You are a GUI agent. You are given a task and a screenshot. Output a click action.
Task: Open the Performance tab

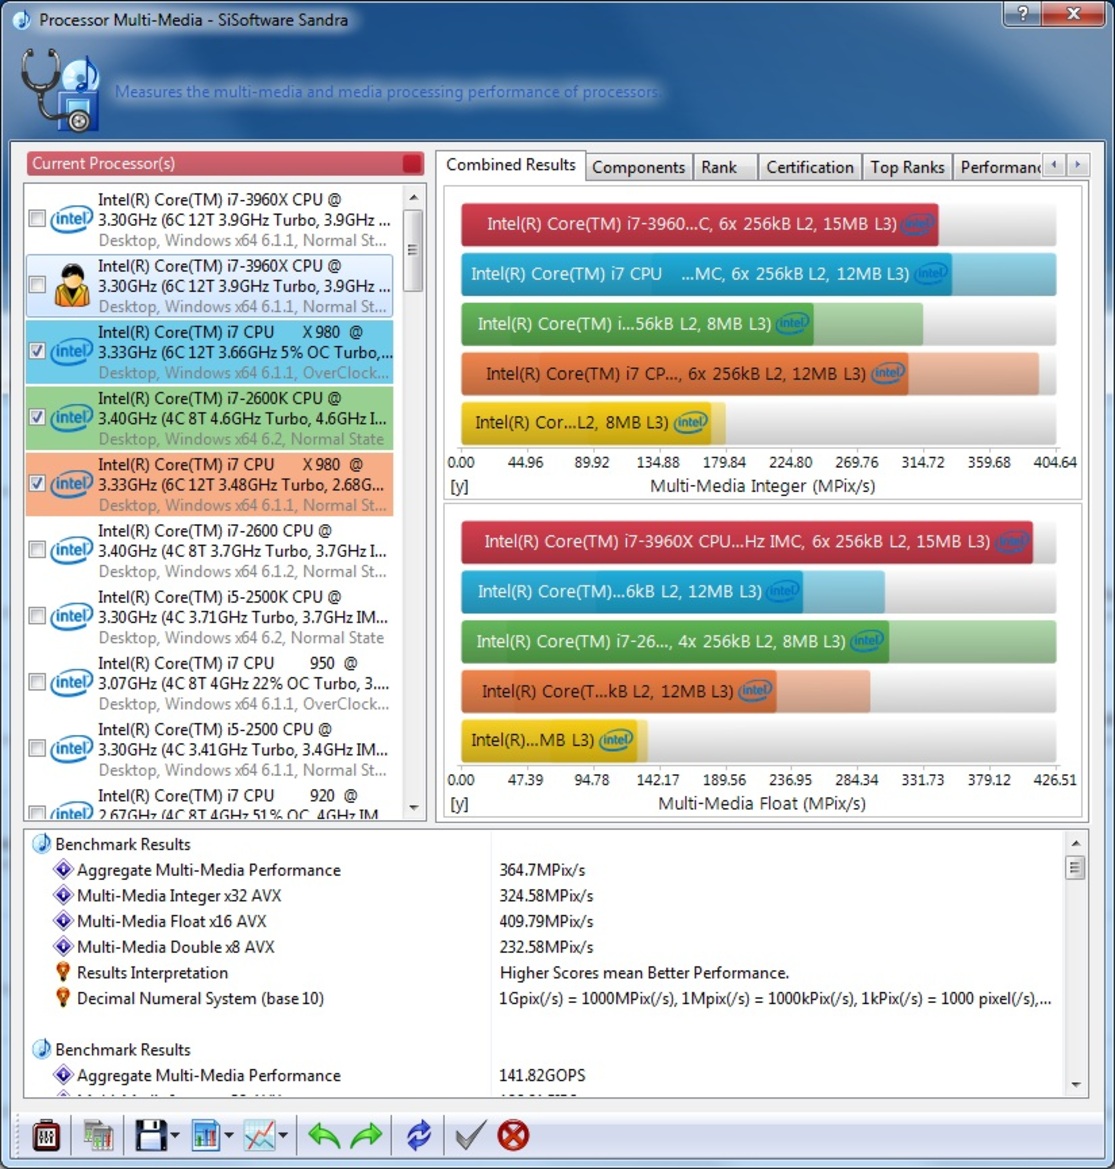(x=999, y=167)
